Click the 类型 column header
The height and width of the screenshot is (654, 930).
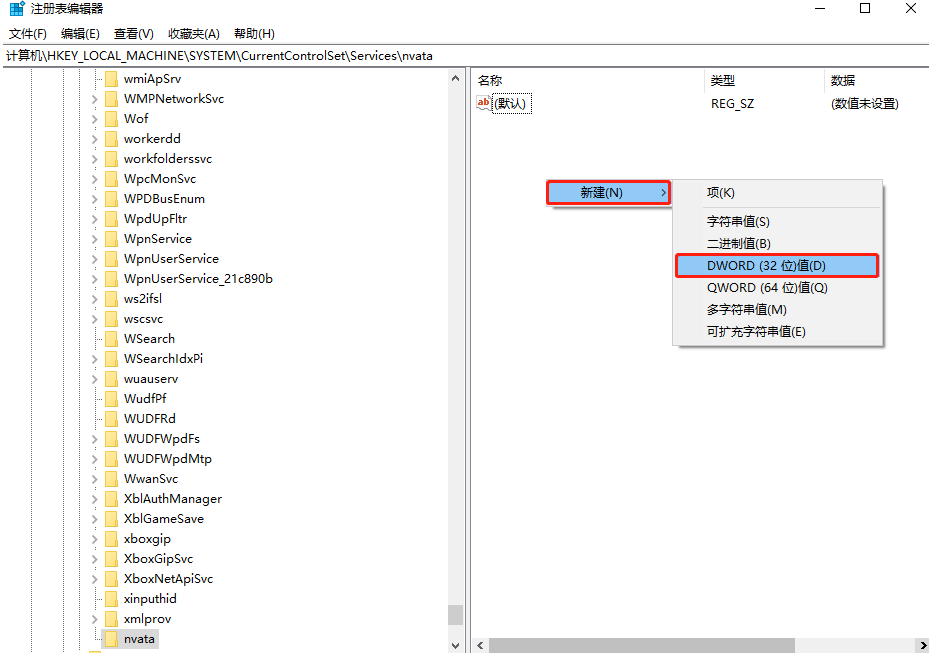722,80
